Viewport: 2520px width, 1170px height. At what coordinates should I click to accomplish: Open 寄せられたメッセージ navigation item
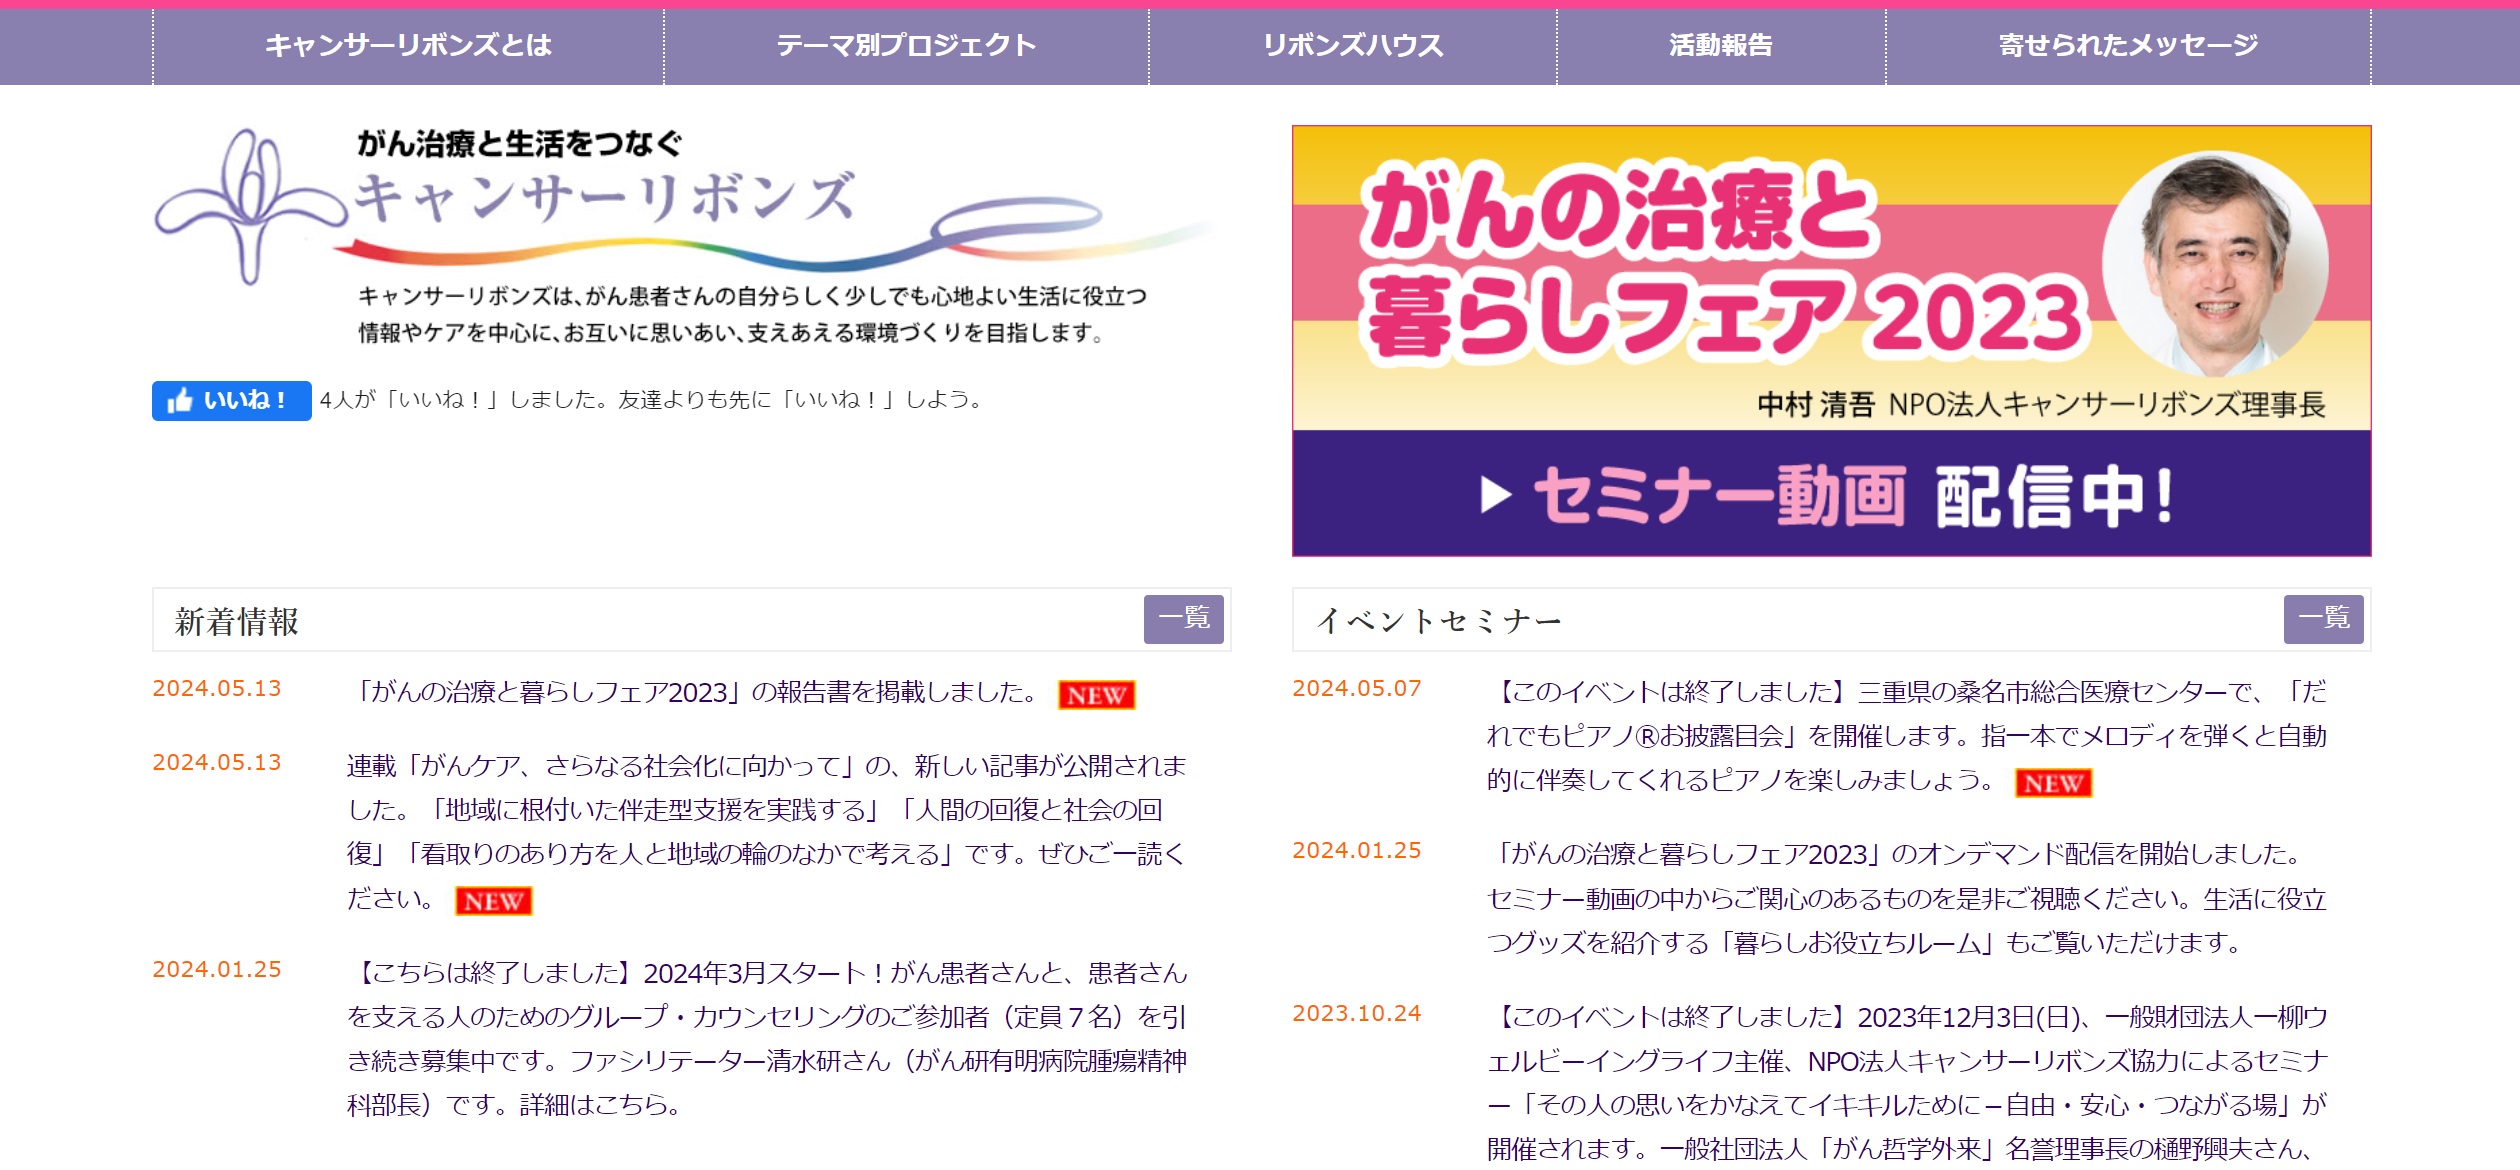(2128, 46)
